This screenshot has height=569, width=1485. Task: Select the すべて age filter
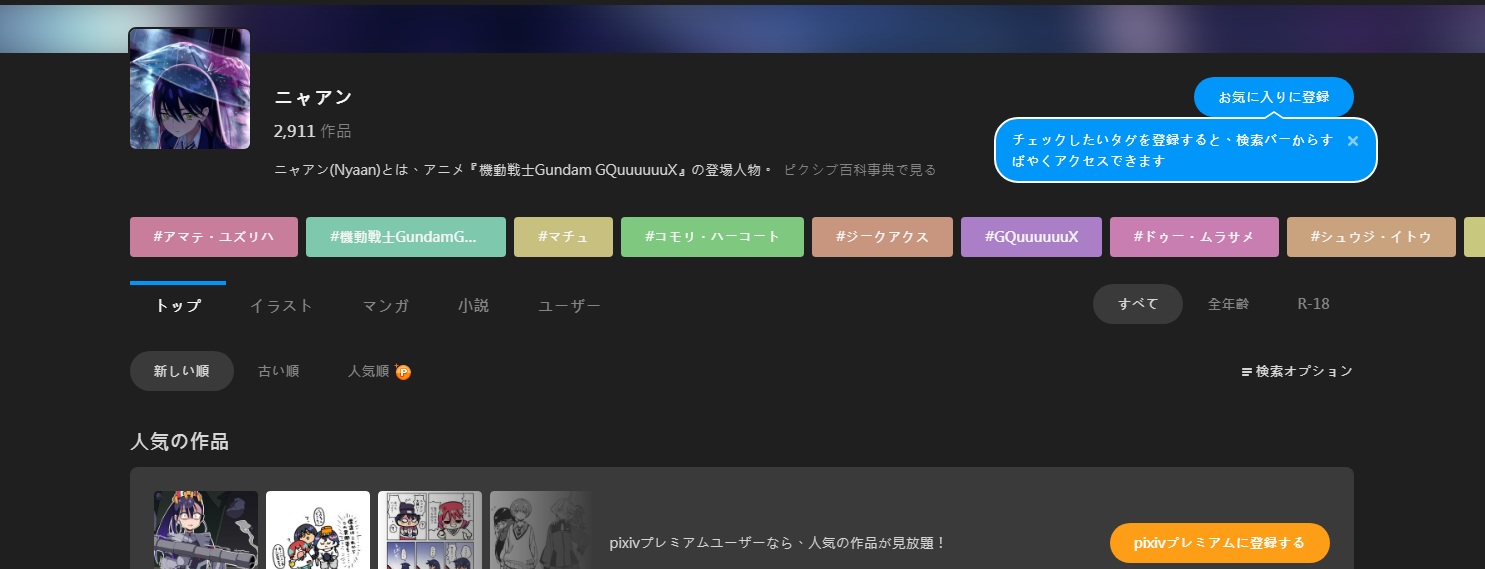pos(1138,304)
